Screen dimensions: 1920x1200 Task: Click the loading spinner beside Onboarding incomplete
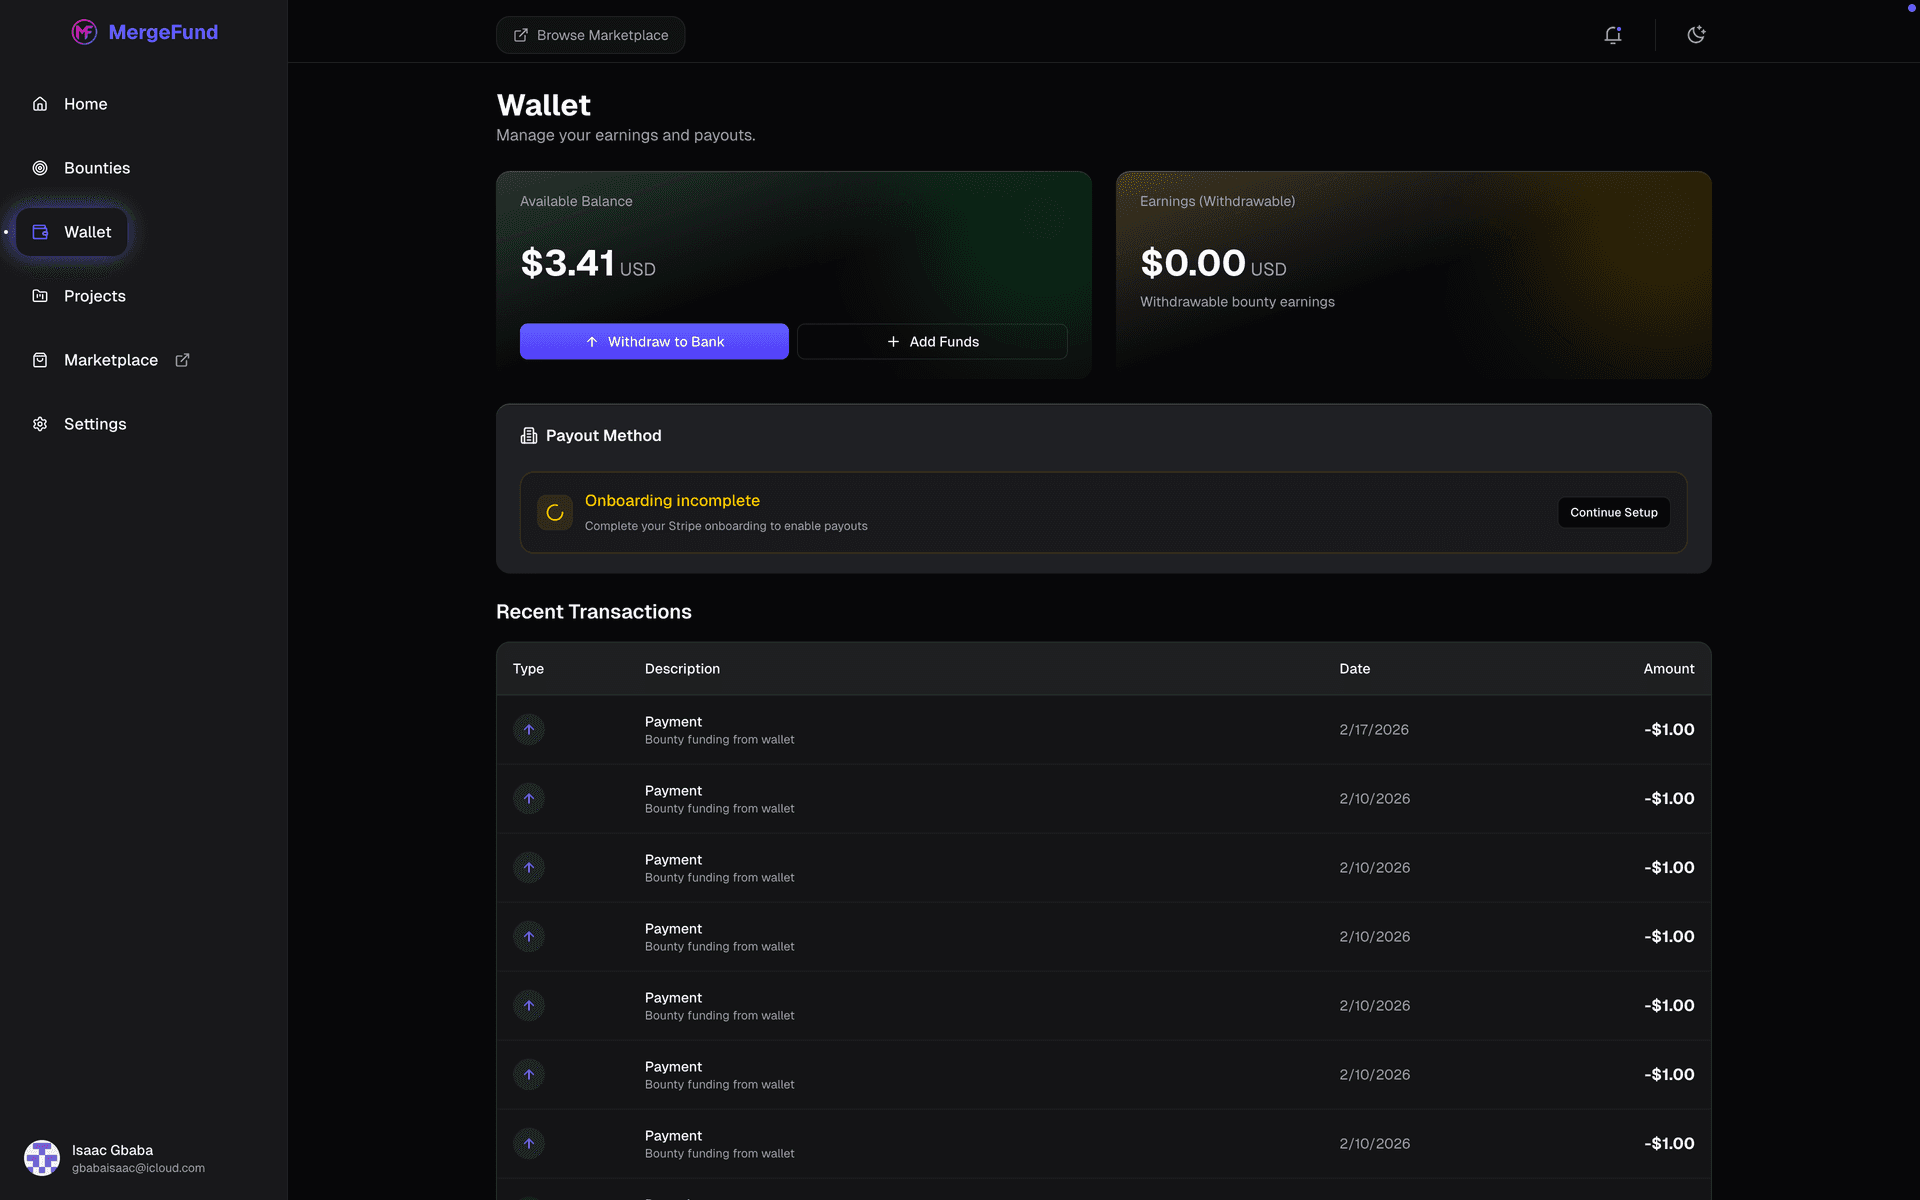point(554,512)
